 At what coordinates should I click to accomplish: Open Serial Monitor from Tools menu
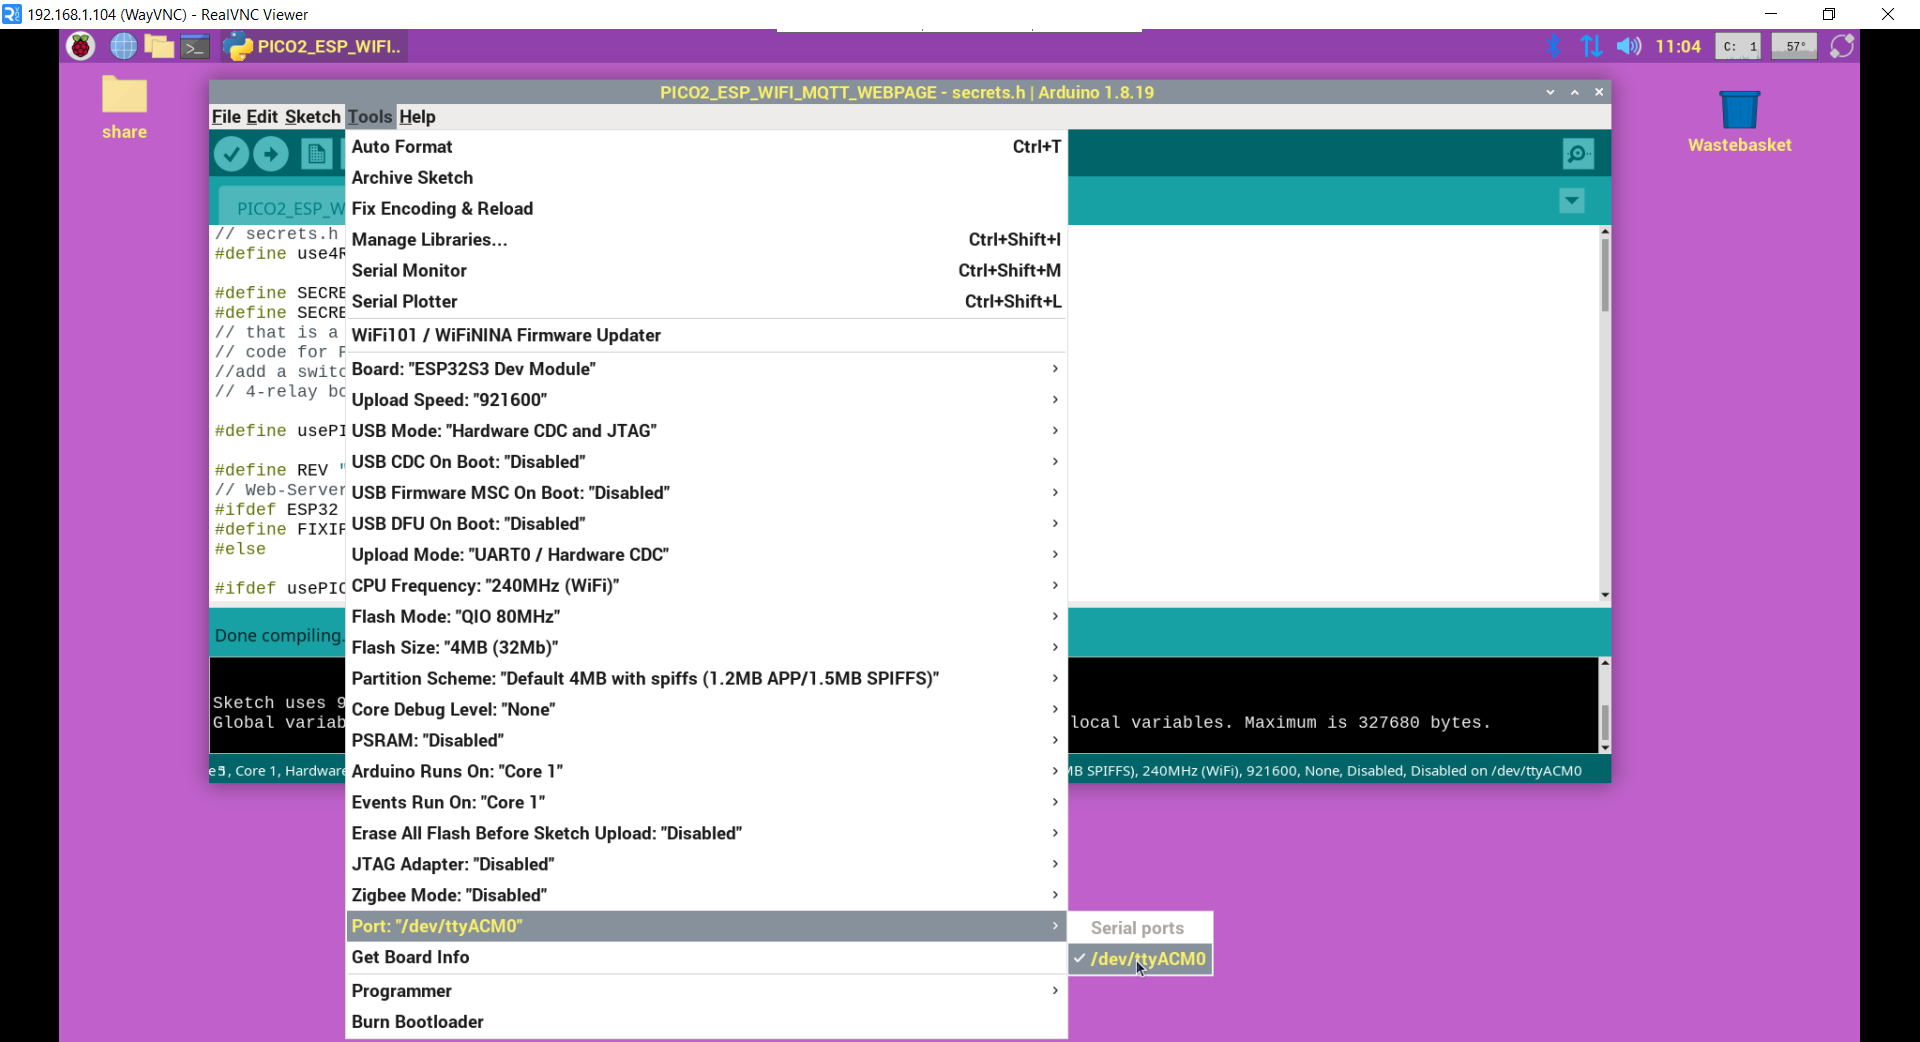[706, 271]
